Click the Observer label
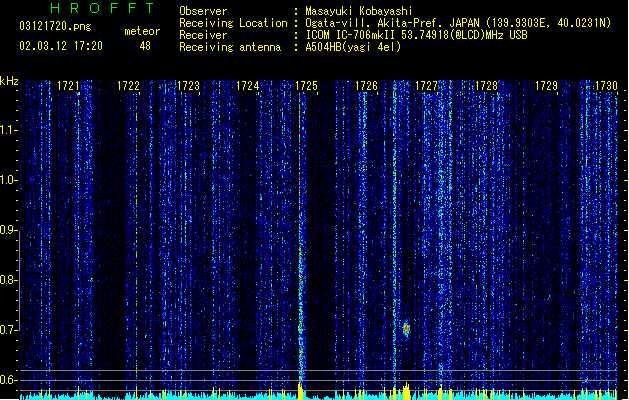The image size is (629, 400). tap(203, 11)
